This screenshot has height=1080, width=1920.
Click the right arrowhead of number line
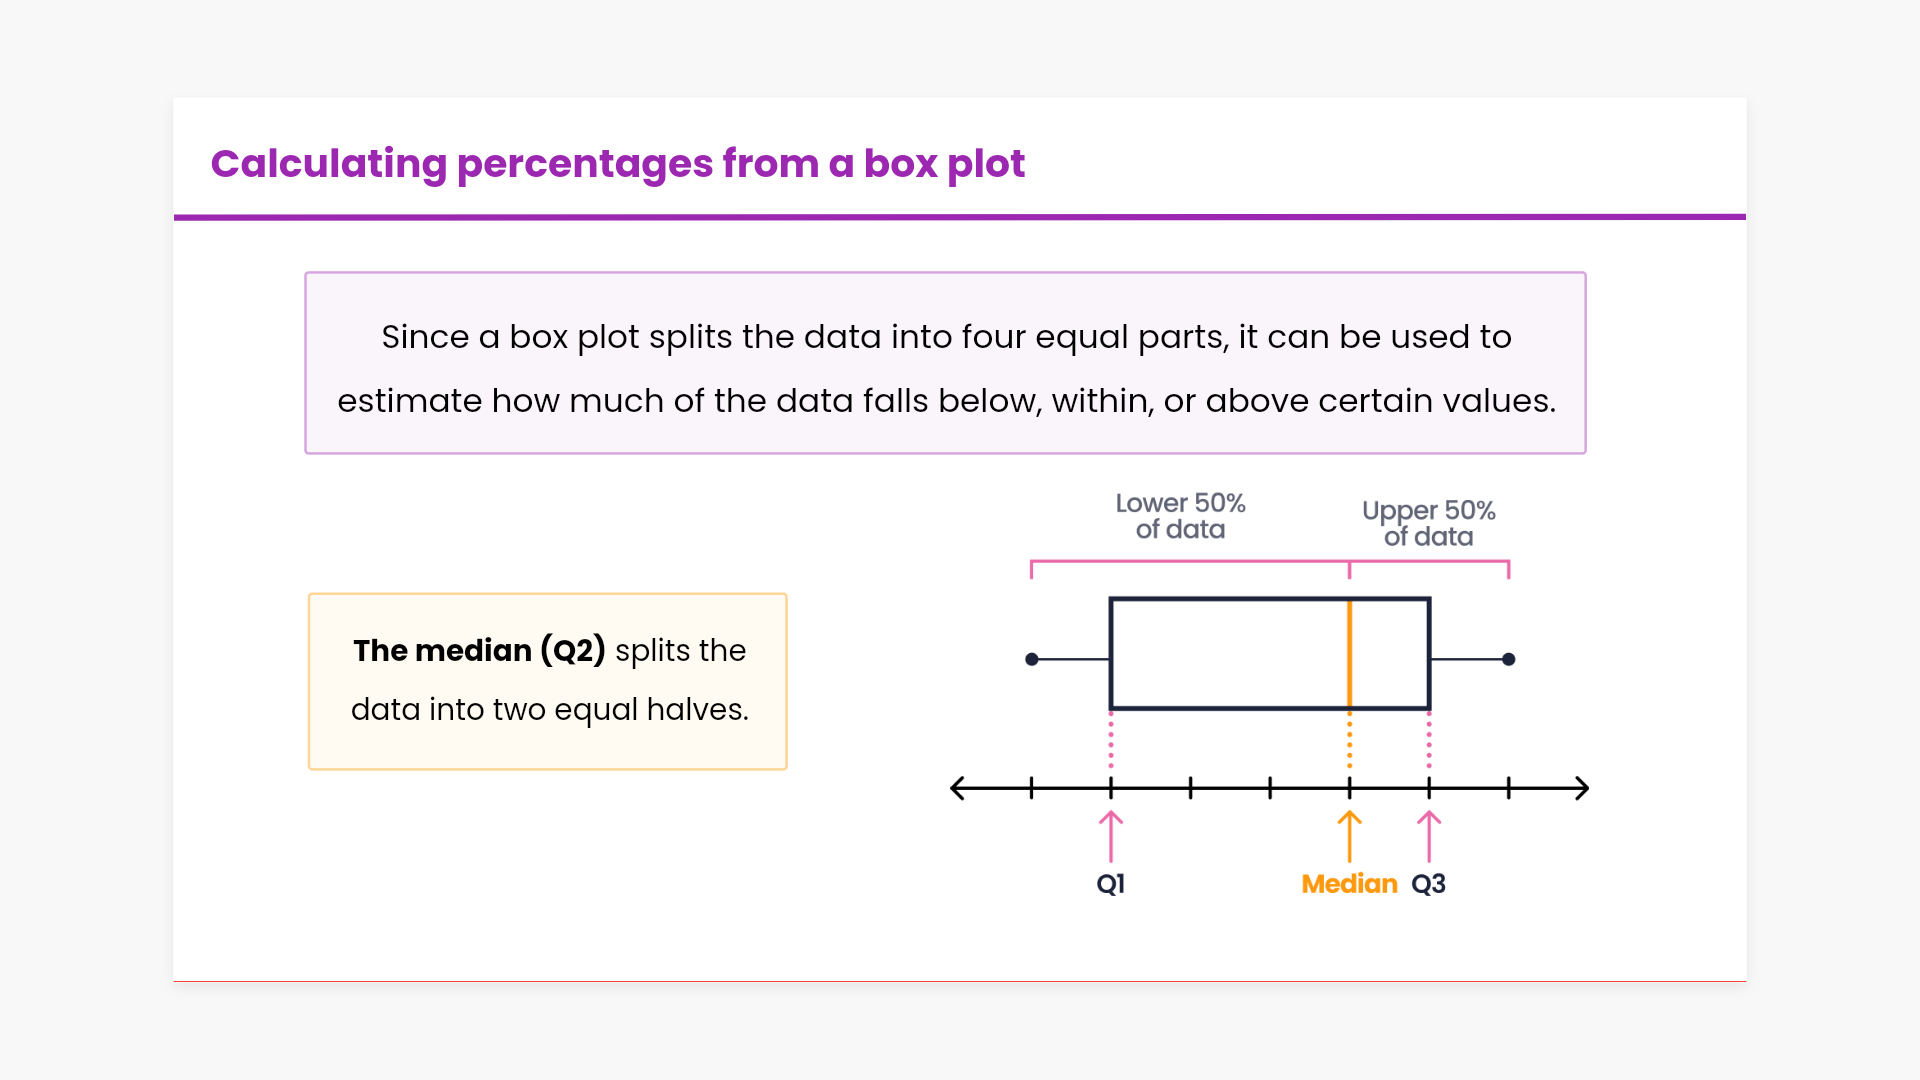coord(1581,788)
